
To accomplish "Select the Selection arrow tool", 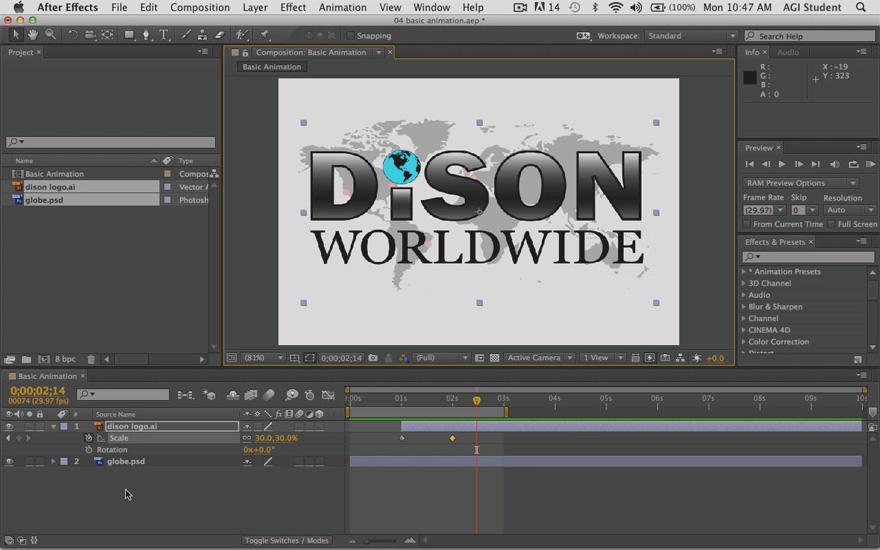I will coord(16,35).
